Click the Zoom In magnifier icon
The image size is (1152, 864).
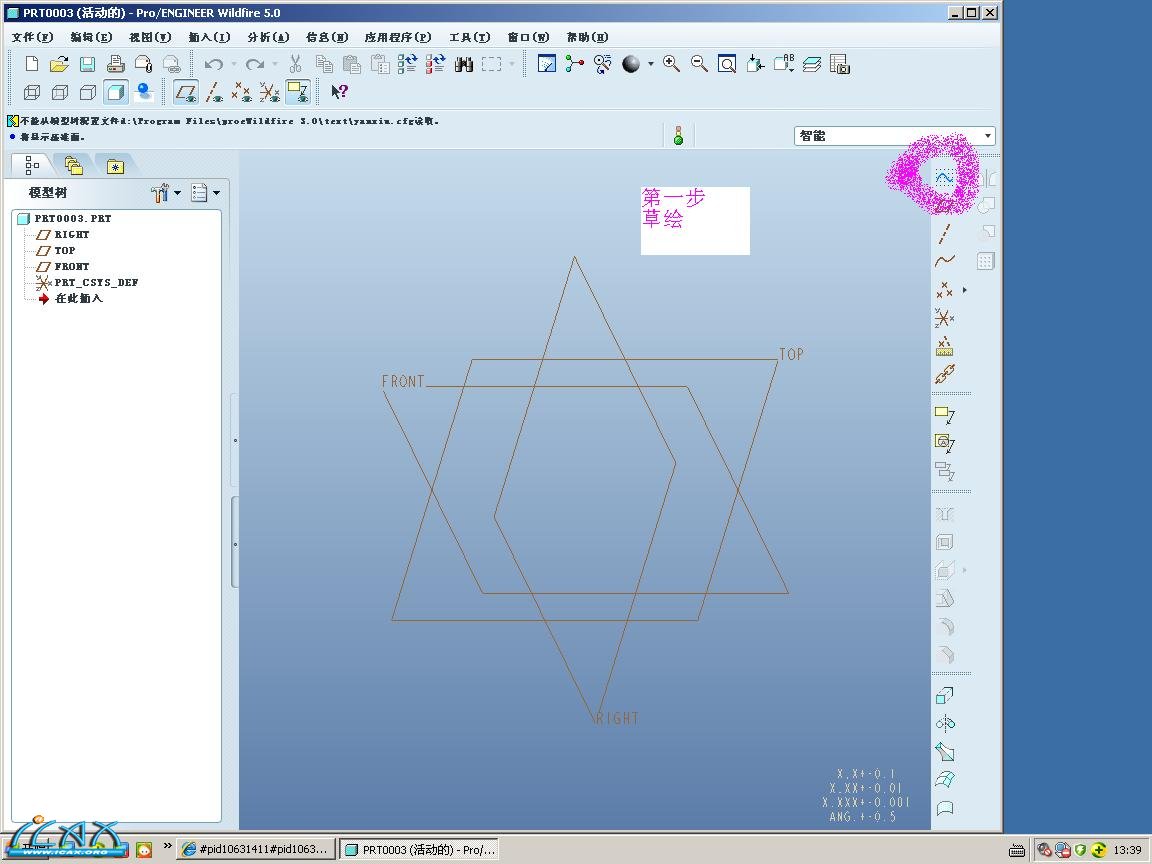[x=672, y=64]
